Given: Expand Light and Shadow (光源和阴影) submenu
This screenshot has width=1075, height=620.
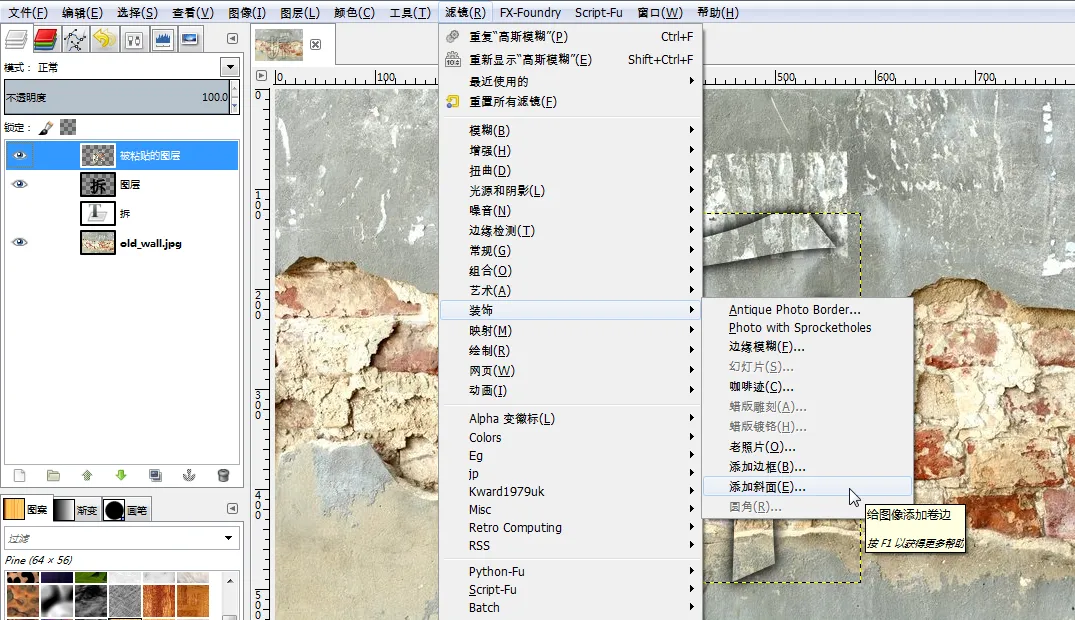Looking at the screenshot, I should coord(570,190).
